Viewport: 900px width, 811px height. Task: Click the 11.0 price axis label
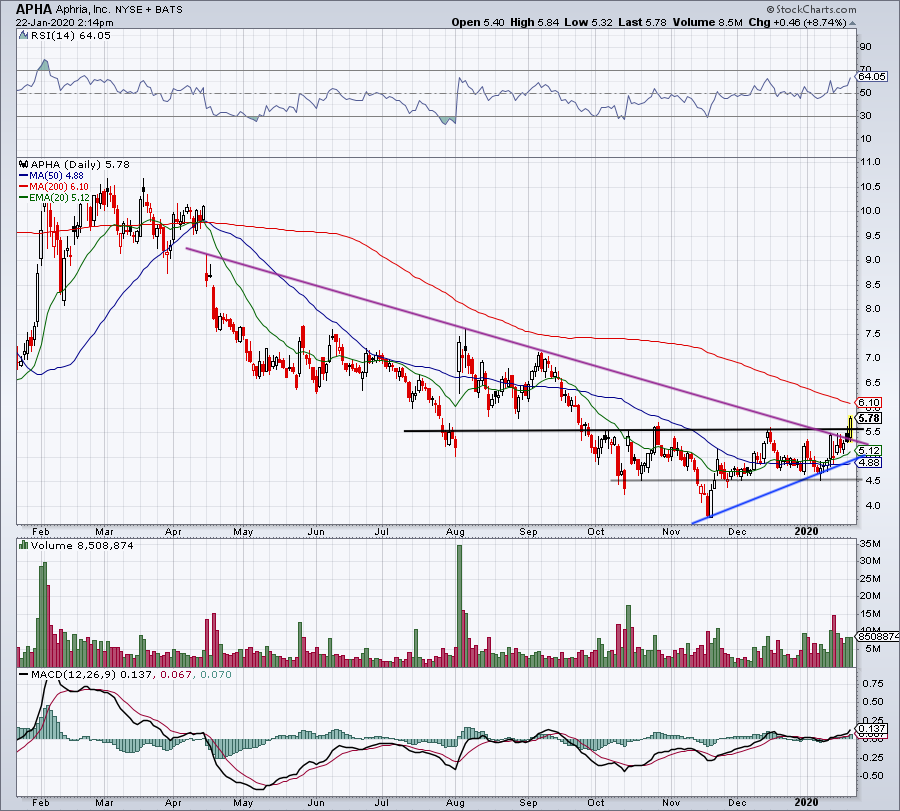click(870, 162)
